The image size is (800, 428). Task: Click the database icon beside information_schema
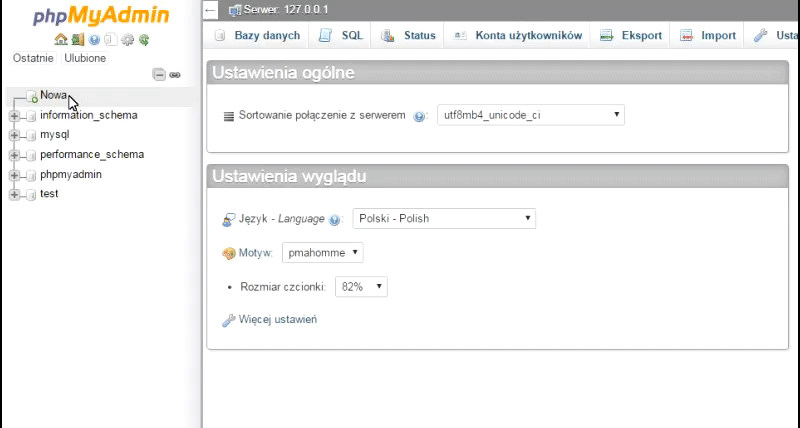31,116
